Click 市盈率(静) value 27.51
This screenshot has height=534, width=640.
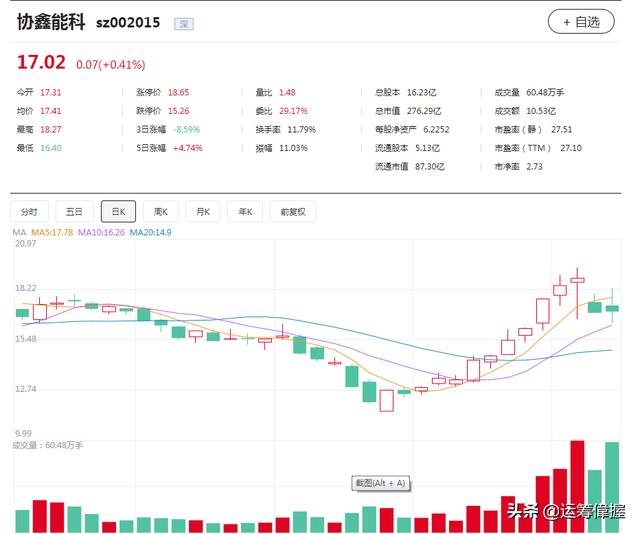tap(562, 130)
